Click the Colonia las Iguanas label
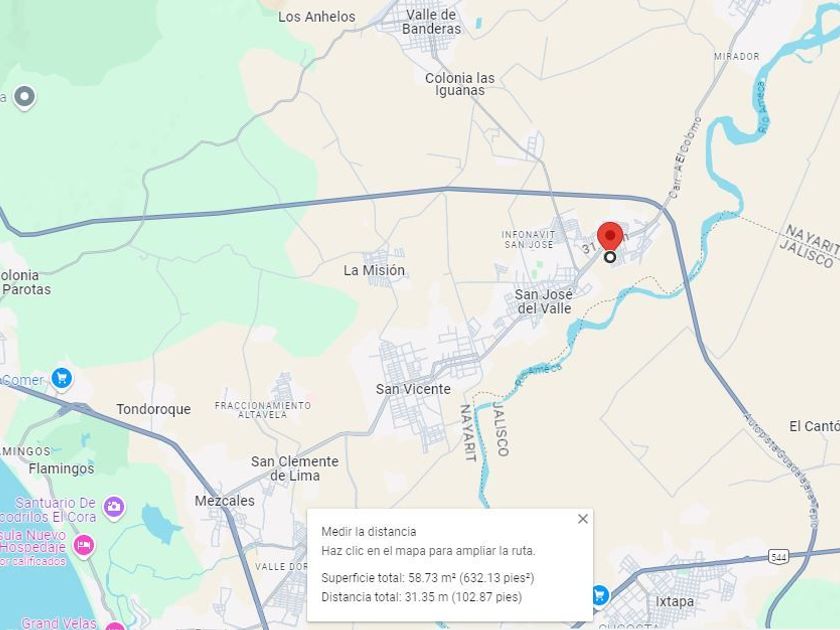The image size is (840, 630). pos(460,84)
